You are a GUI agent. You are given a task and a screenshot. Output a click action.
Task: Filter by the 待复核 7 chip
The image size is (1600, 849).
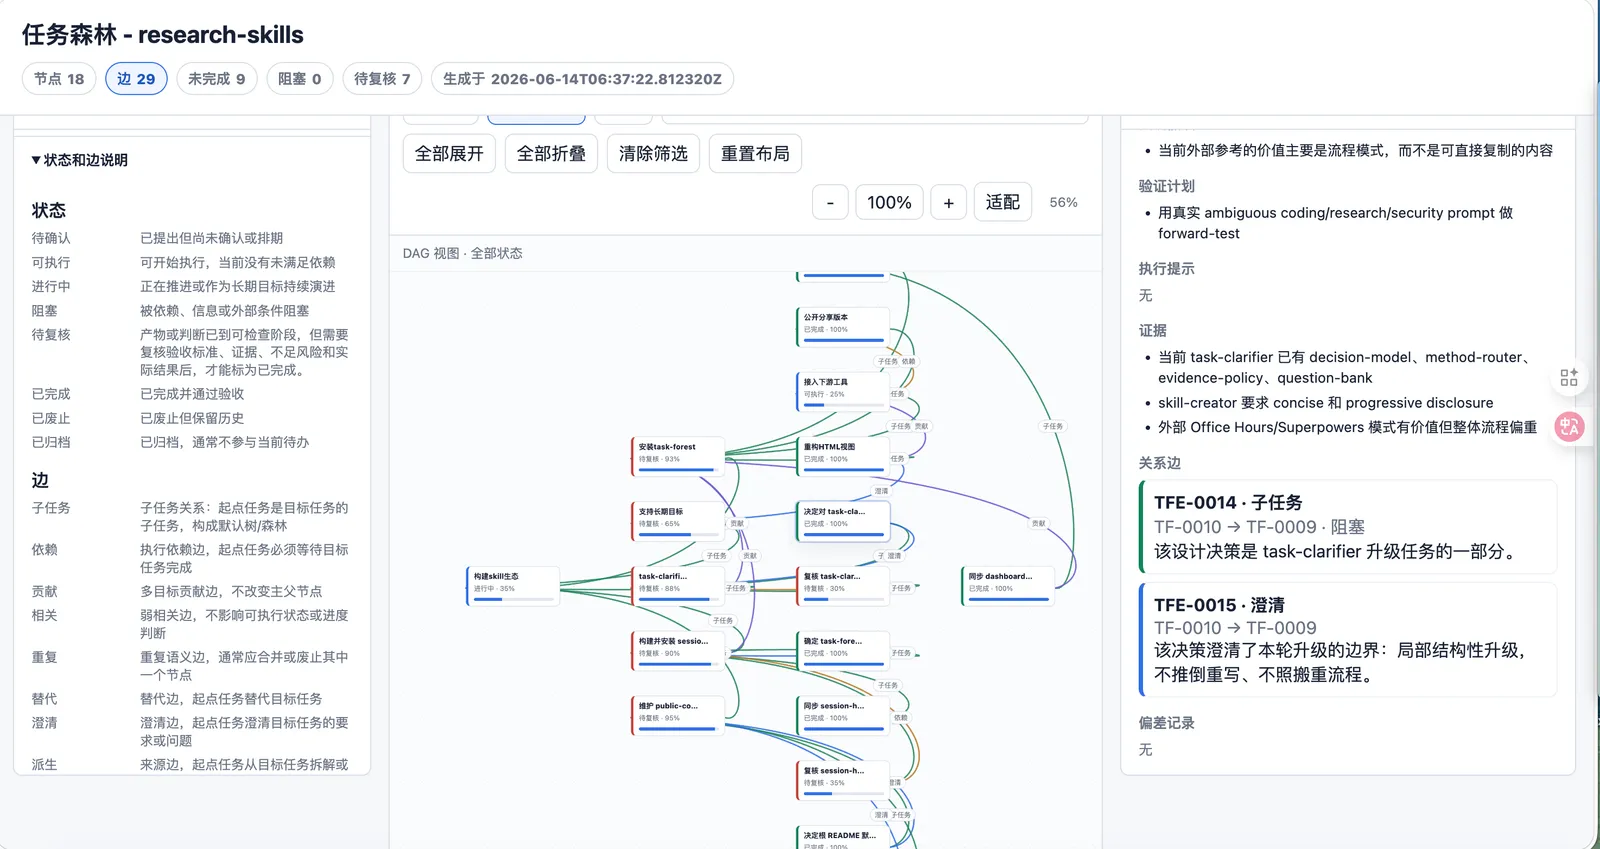[382, 79]
